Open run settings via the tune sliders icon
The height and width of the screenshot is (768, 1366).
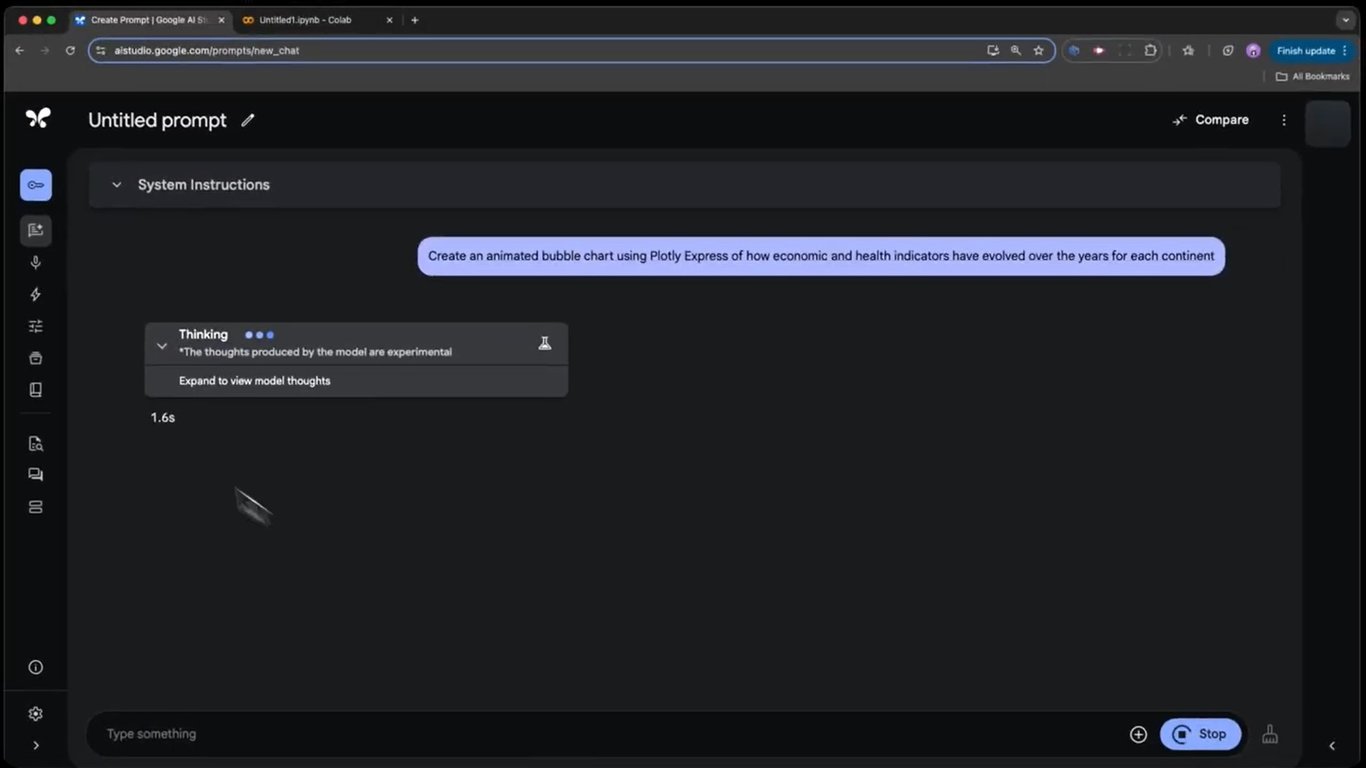coord(35,326)
